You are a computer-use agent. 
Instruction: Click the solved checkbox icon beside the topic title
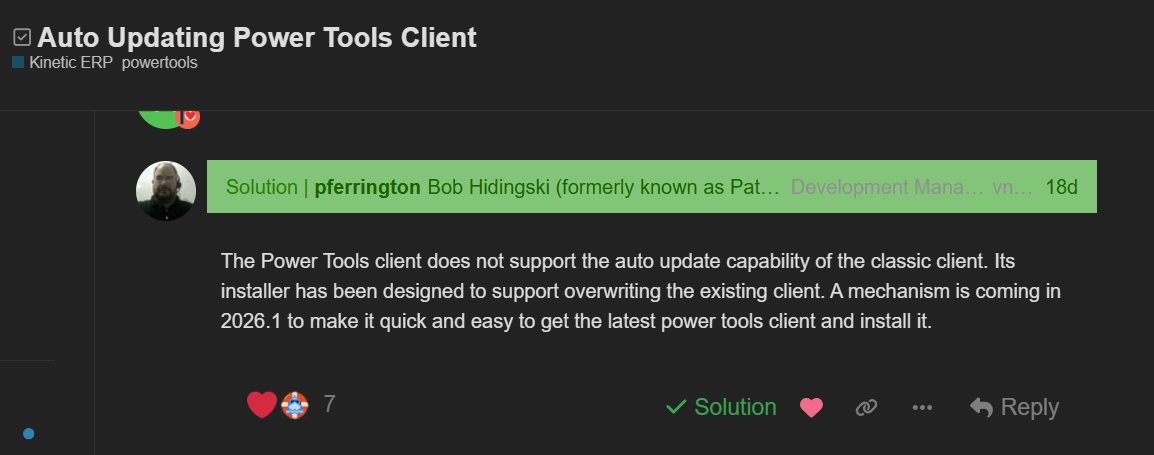pos(22,38)
